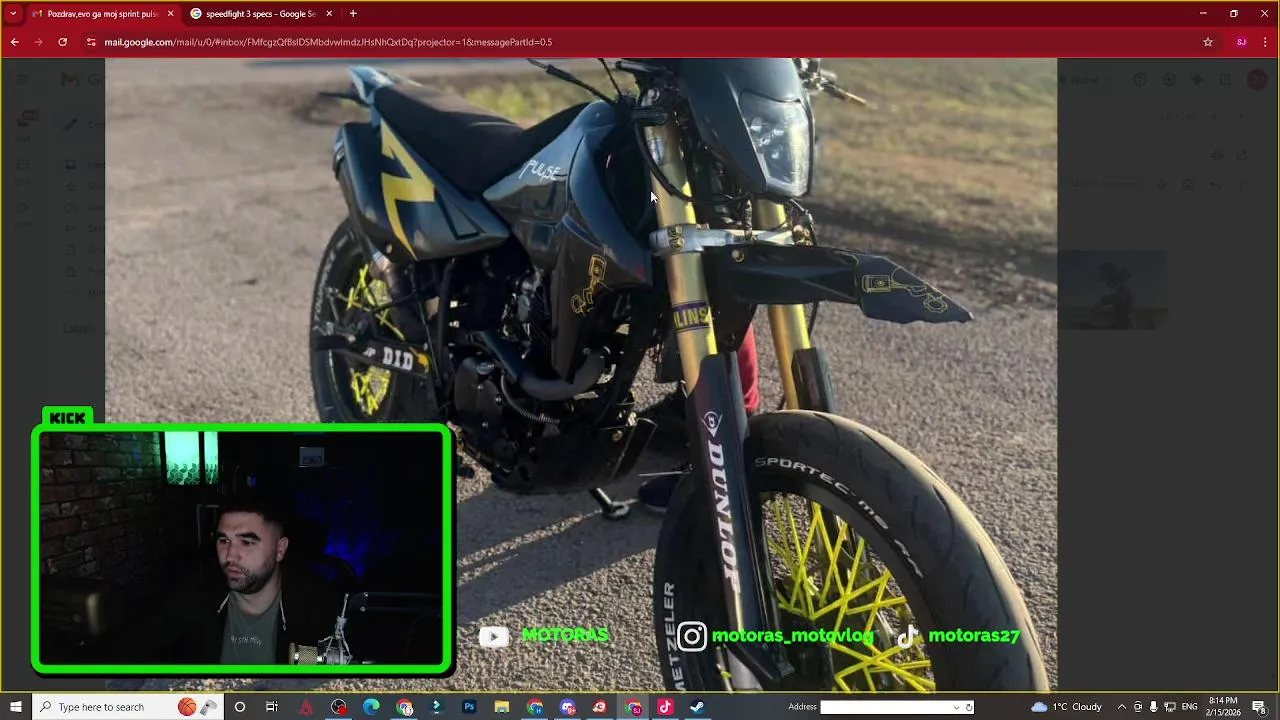The height and width of the screenshot is (720, 1280).
Task: View site information for mail.google.com
Action: tap(91, 42)
